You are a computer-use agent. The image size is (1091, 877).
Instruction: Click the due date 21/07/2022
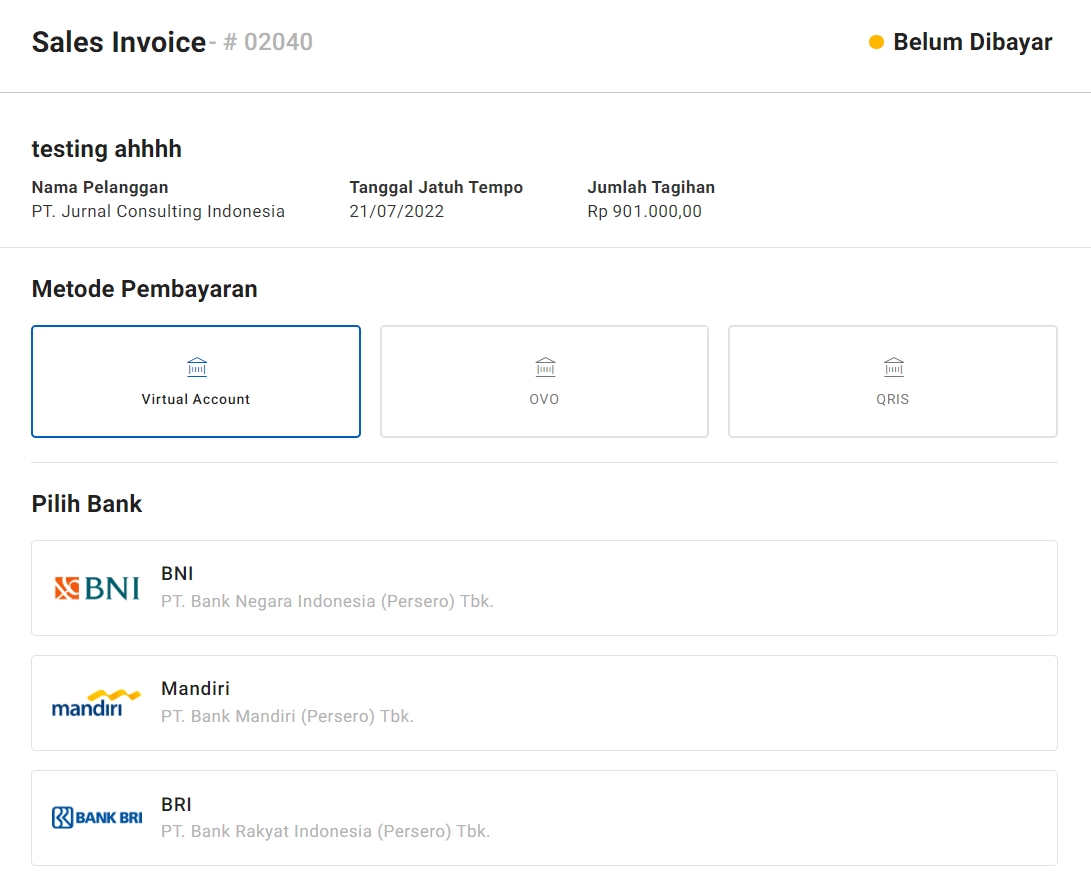coord(396,211)
